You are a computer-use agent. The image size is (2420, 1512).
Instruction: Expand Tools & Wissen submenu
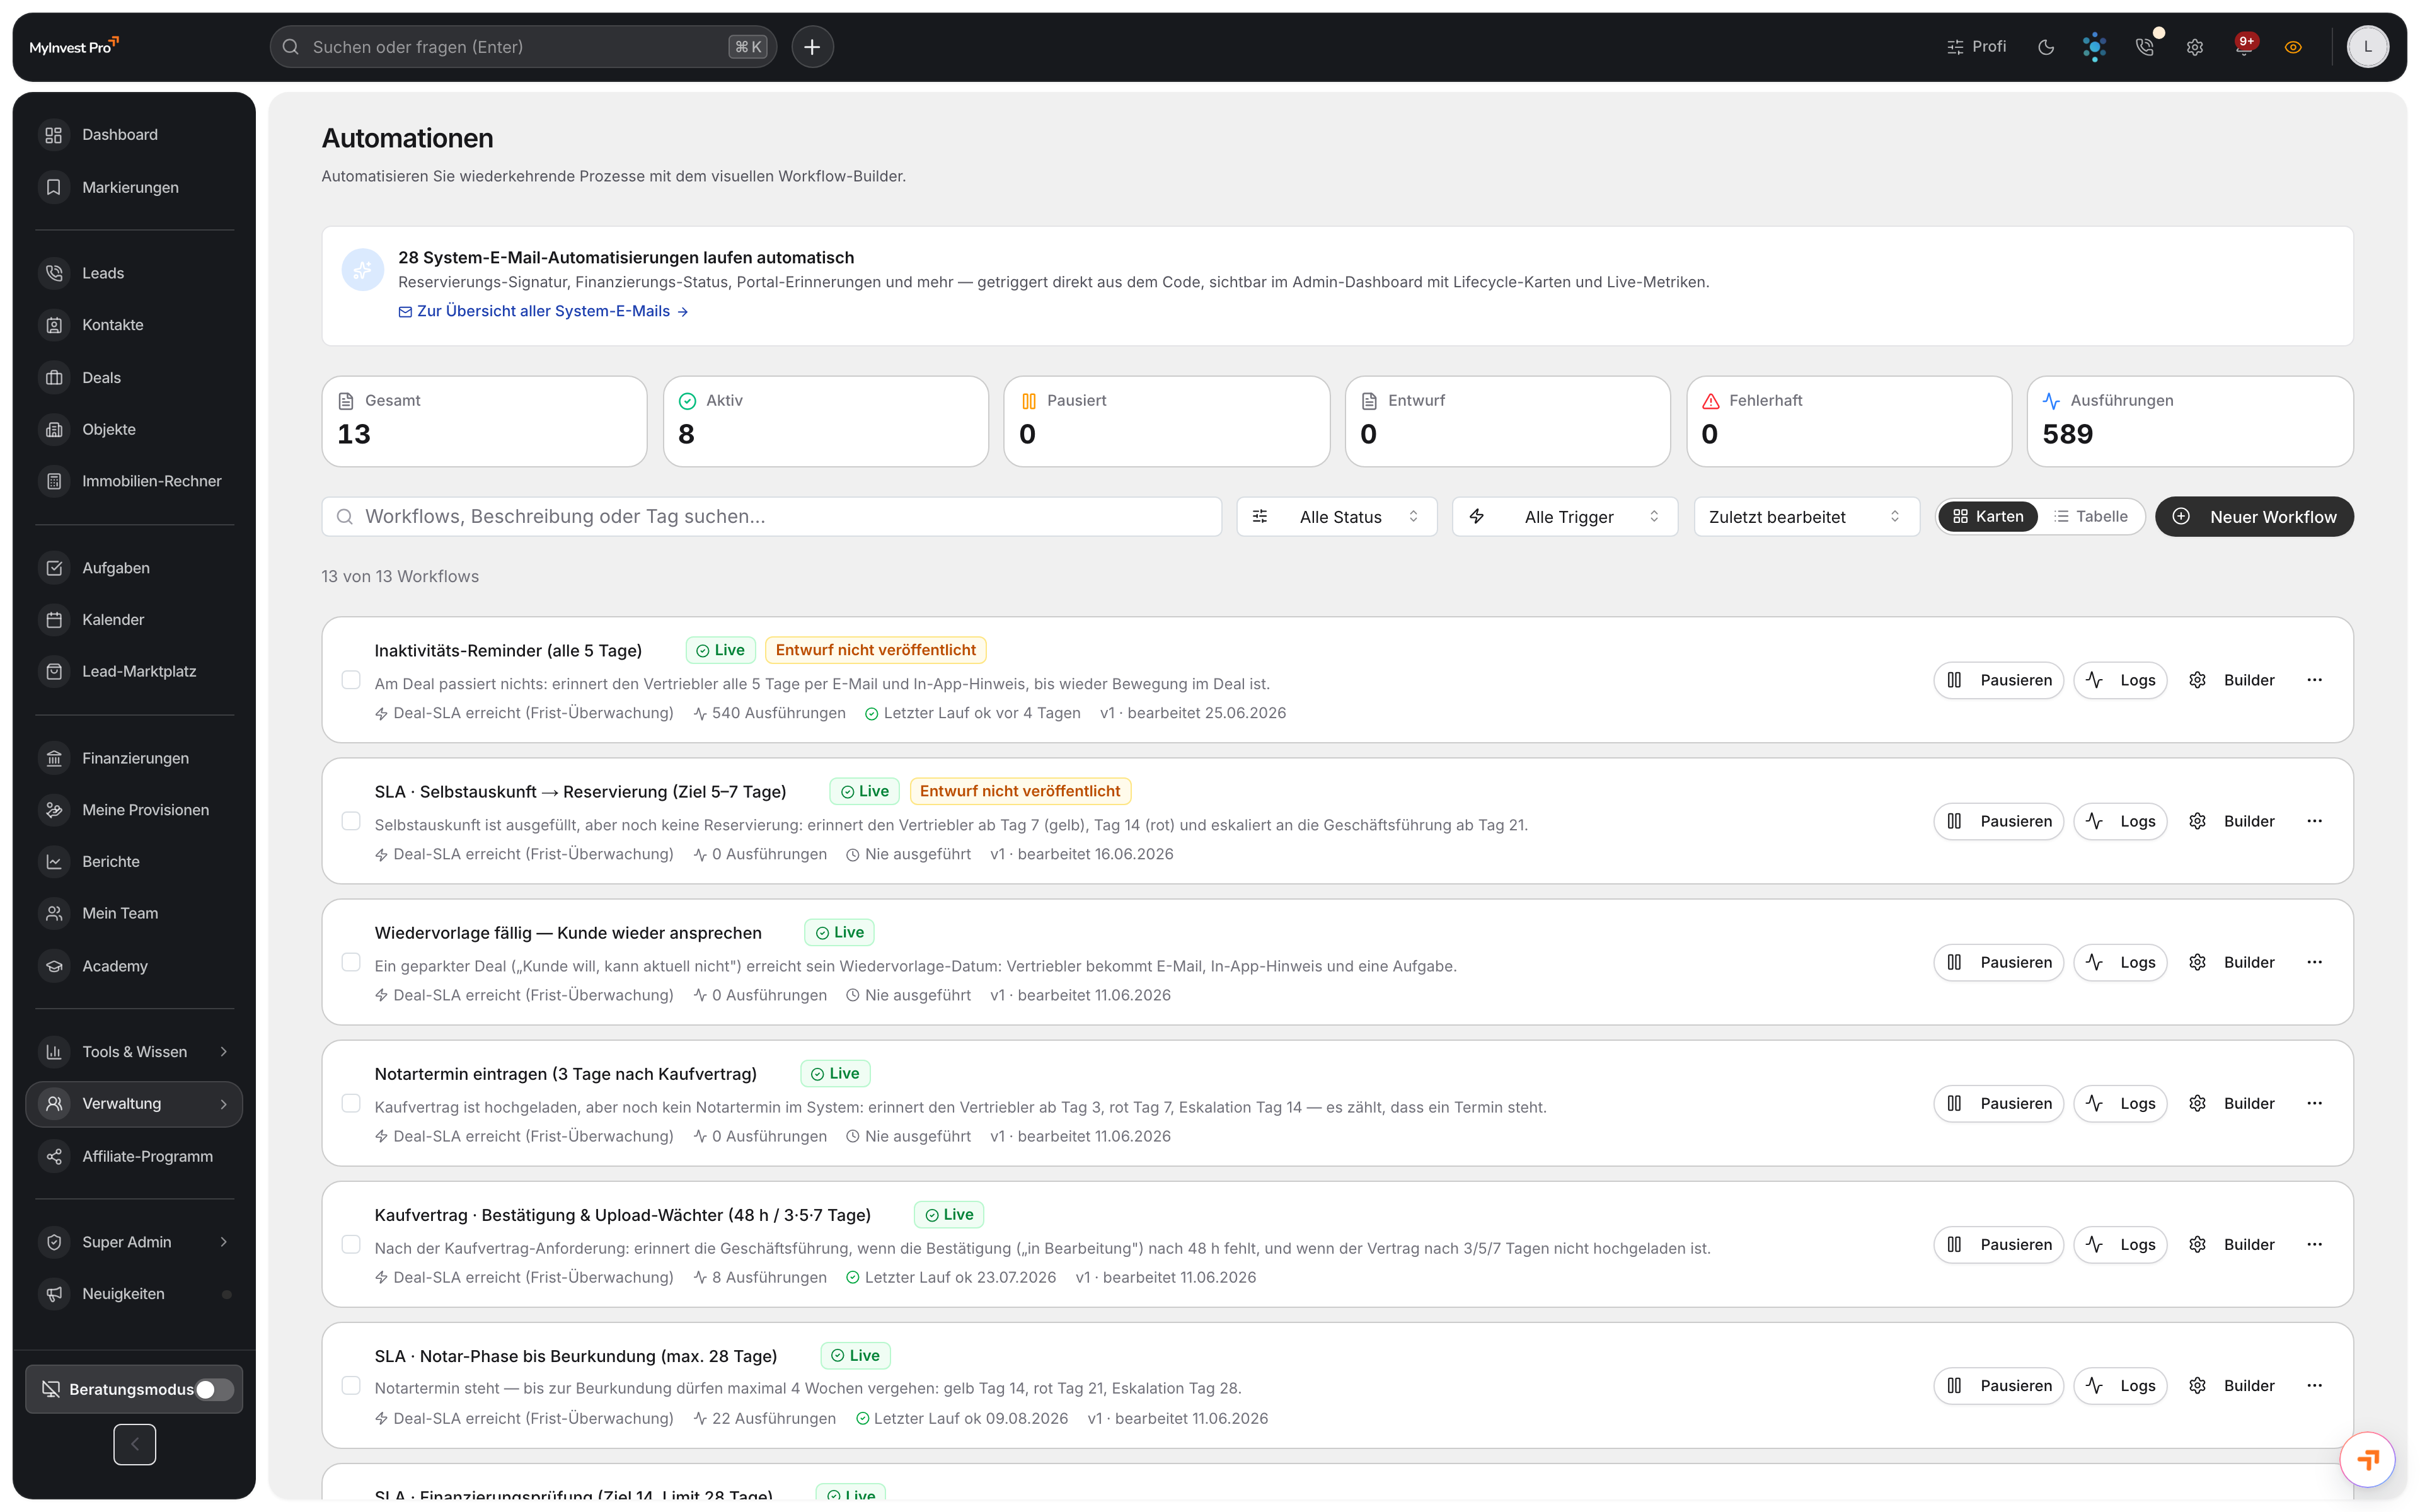tap(134, 1052)
